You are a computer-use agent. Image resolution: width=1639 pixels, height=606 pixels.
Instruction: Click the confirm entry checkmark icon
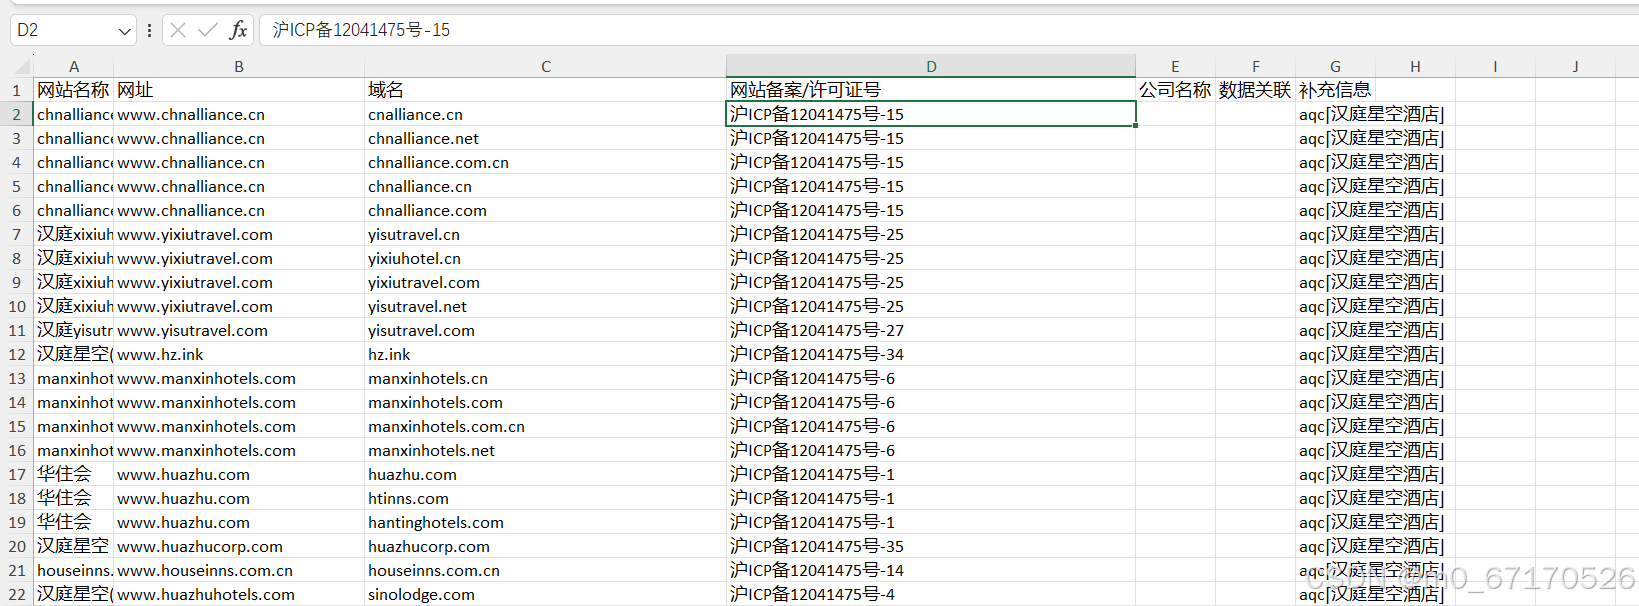[208, 30]
